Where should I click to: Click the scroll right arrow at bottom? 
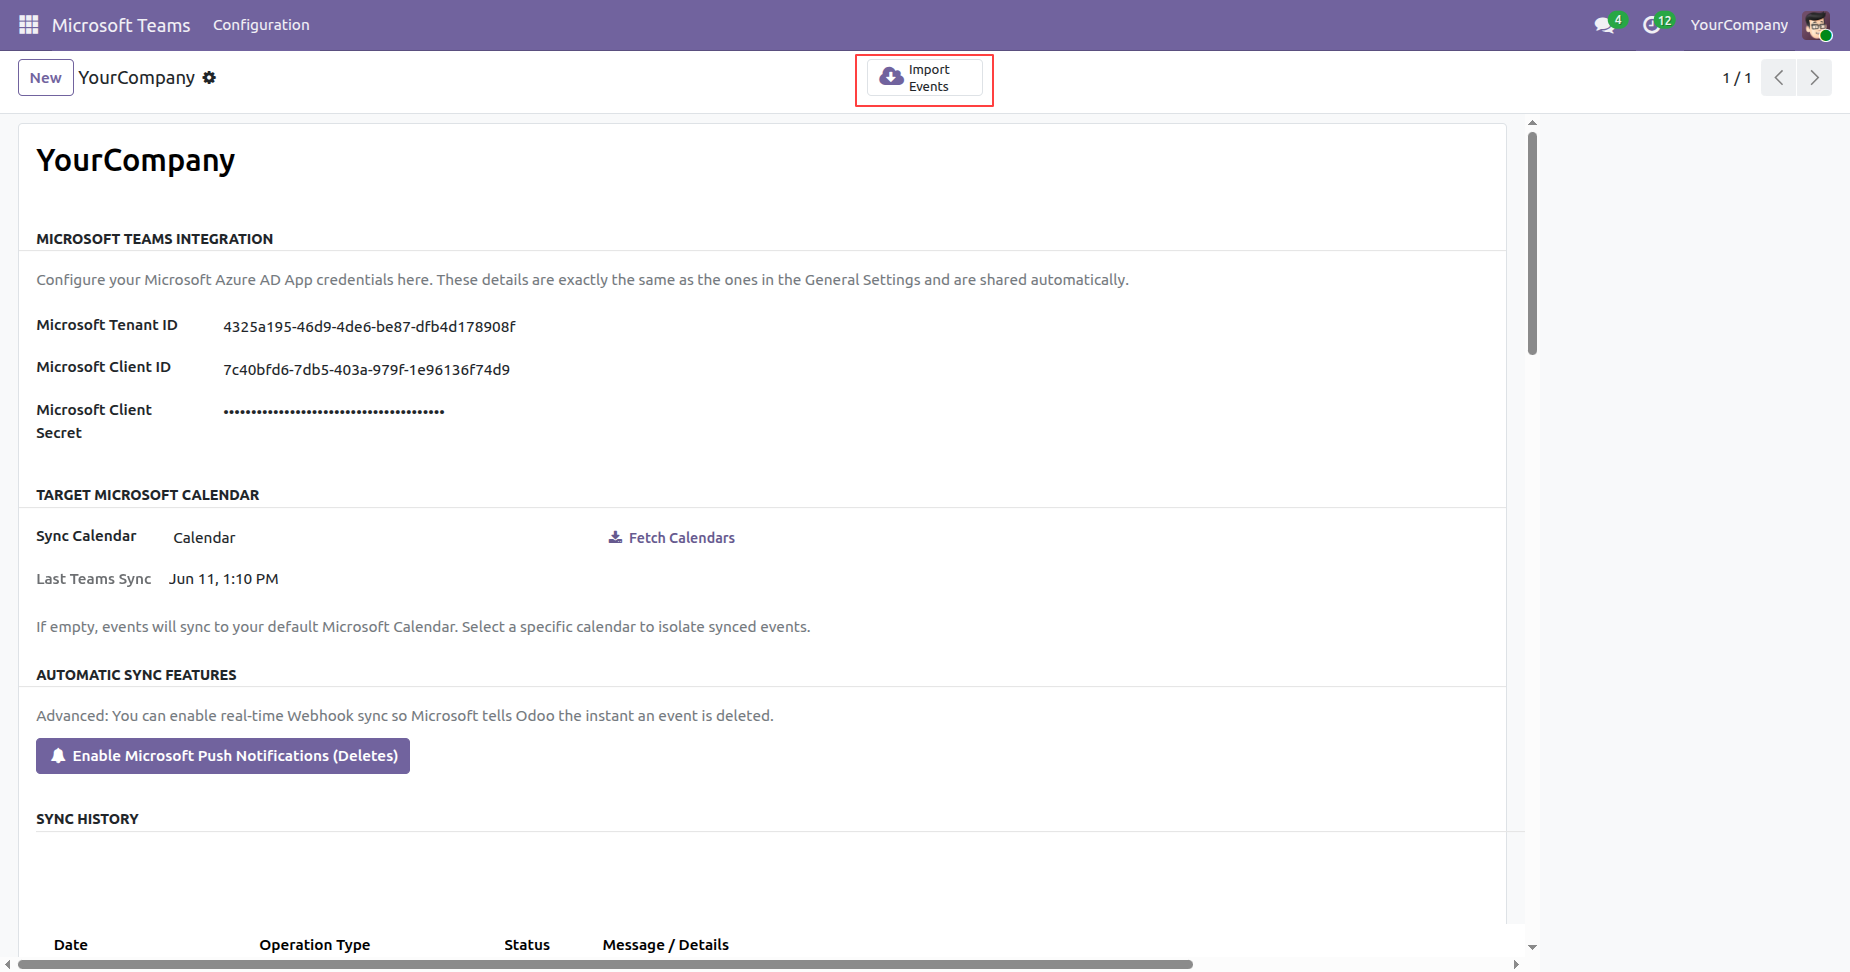(1516, 965)
